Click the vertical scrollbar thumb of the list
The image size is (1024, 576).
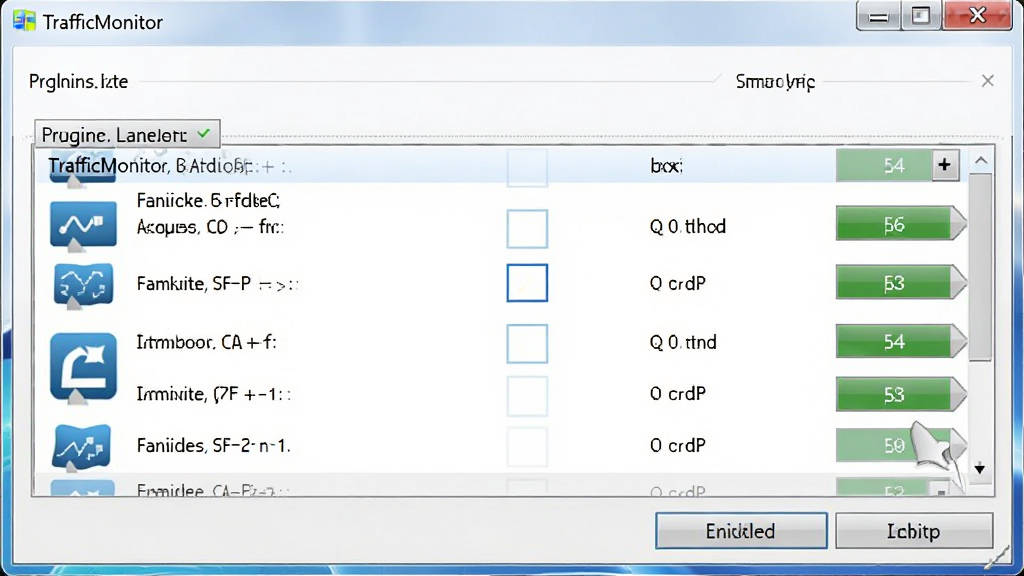click(x=980, y=266)
